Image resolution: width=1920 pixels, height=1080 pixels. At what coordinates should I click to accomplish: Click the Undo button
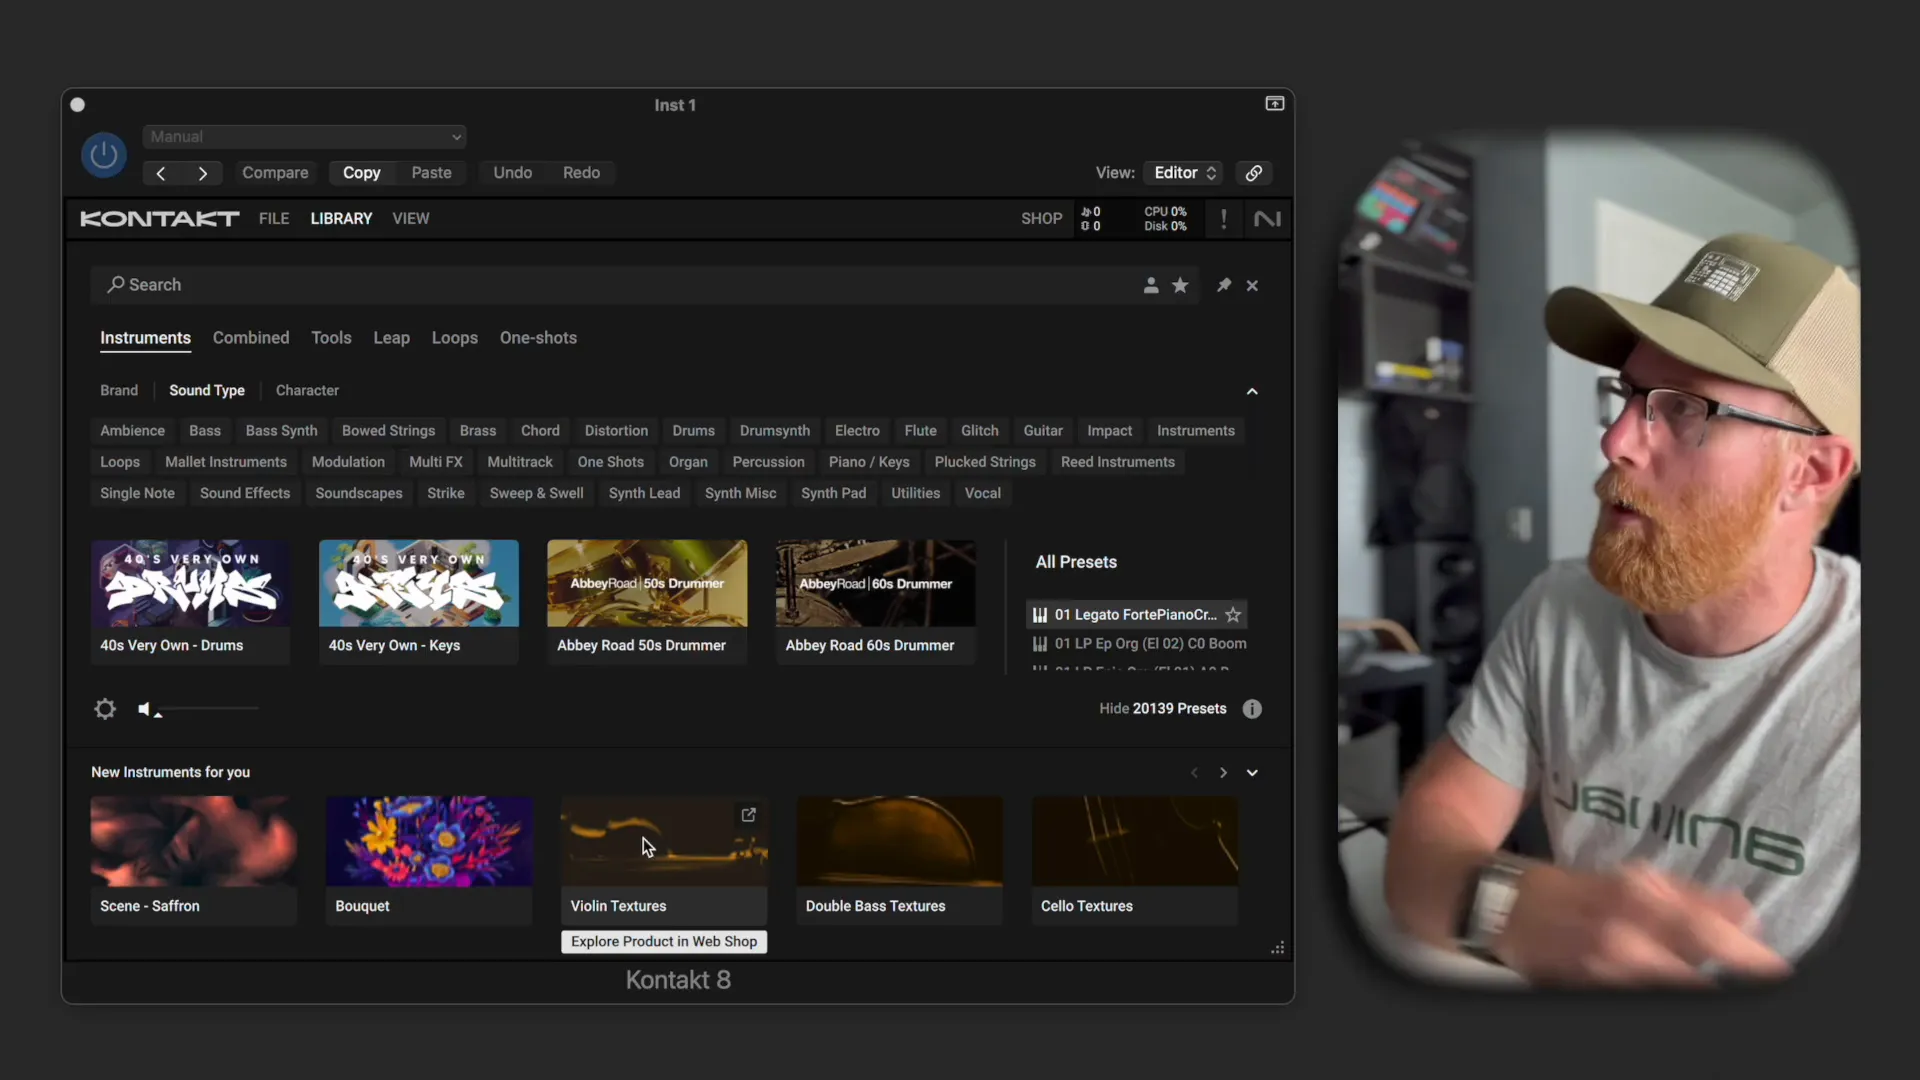[x=512, y=173]
